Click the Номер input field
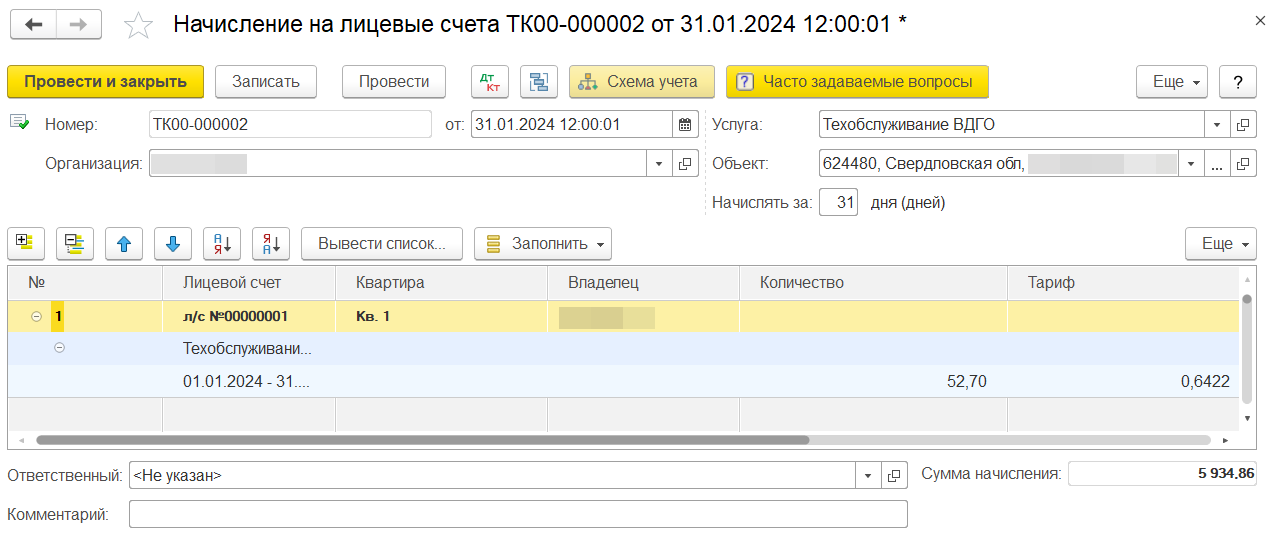 tap(290, 125)
